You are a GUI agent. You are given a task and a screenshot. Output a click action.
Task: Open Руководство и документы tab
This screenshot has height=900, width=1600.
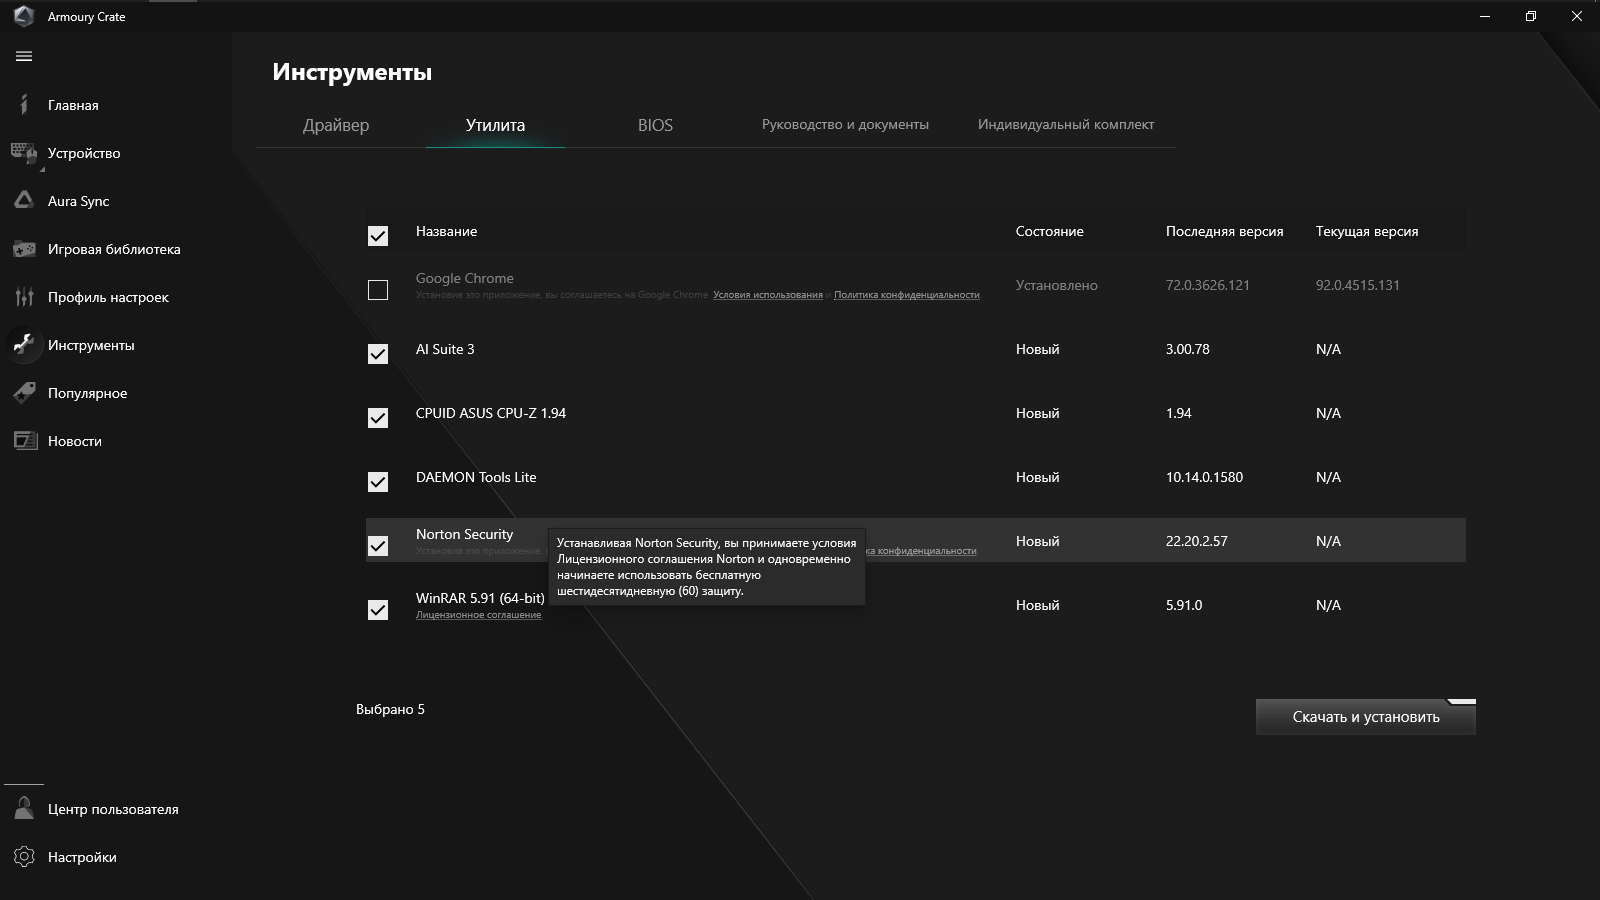(x=845, y=125)
